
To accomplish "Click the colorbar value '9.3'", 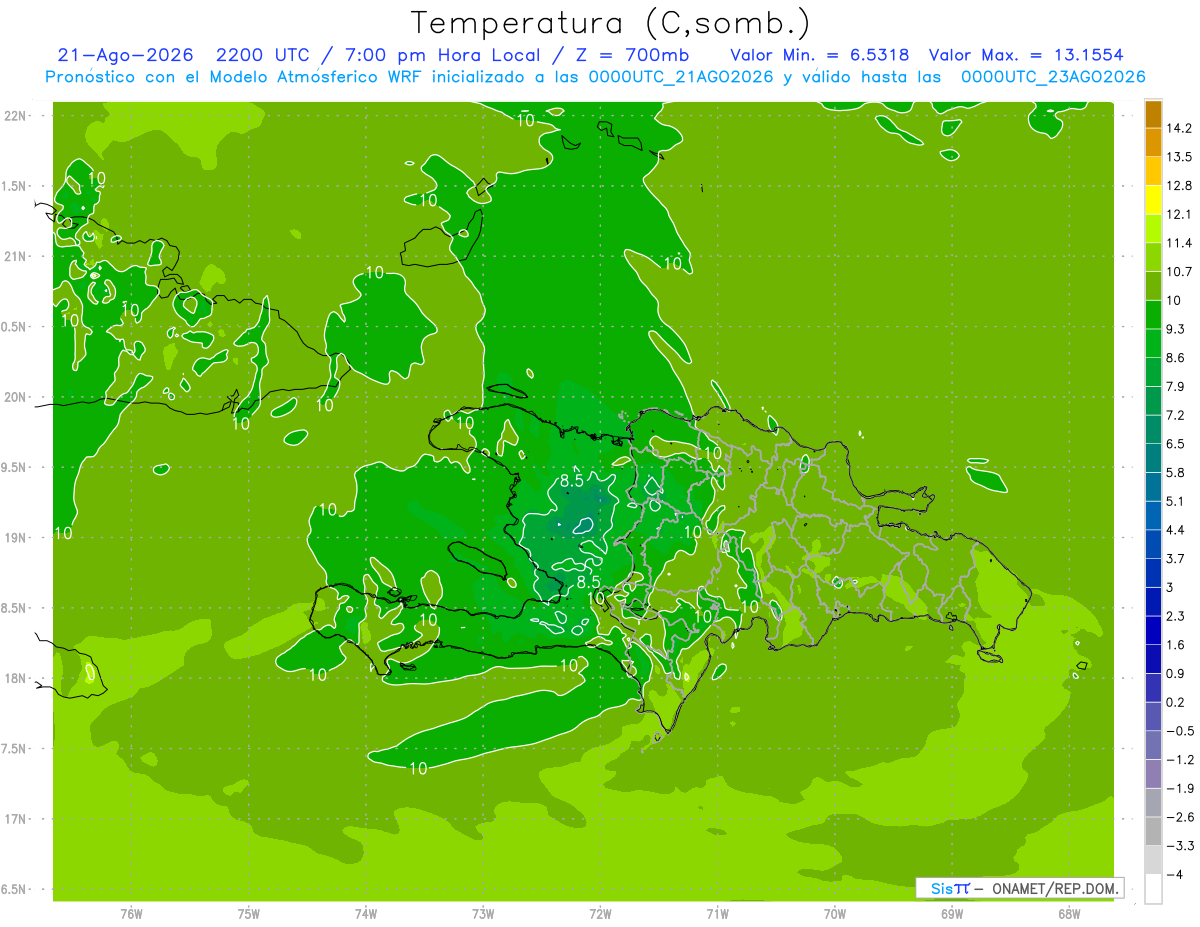I will tap(1176, 329).
